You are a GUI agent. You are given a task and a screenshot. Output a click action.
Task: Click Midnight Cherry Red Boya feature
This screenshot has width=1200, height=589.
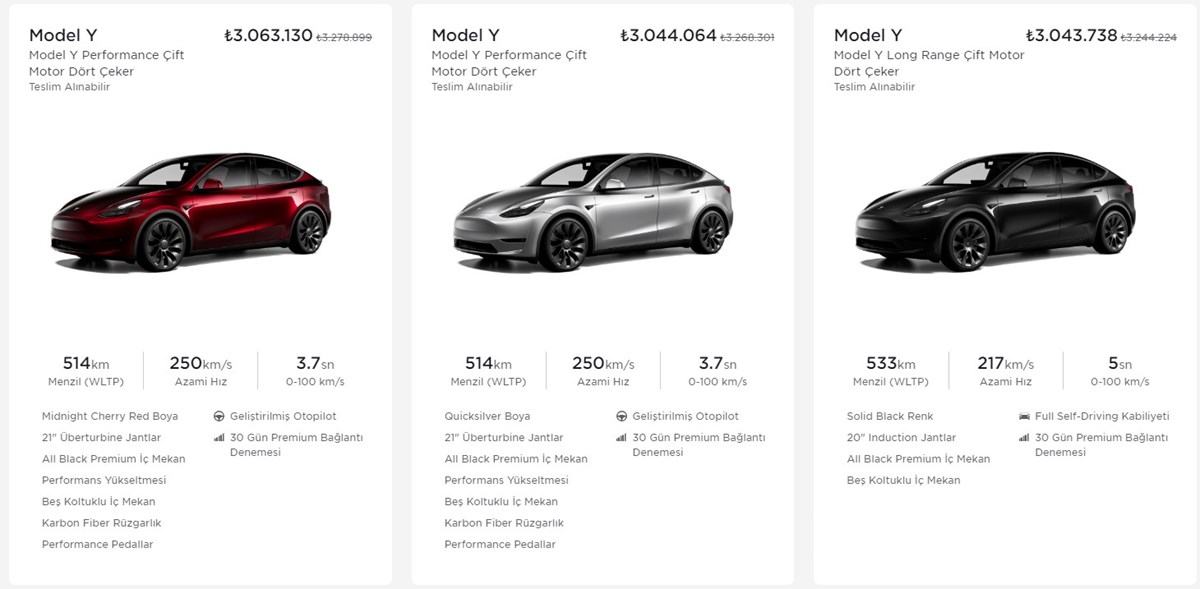tap(110, 416)
